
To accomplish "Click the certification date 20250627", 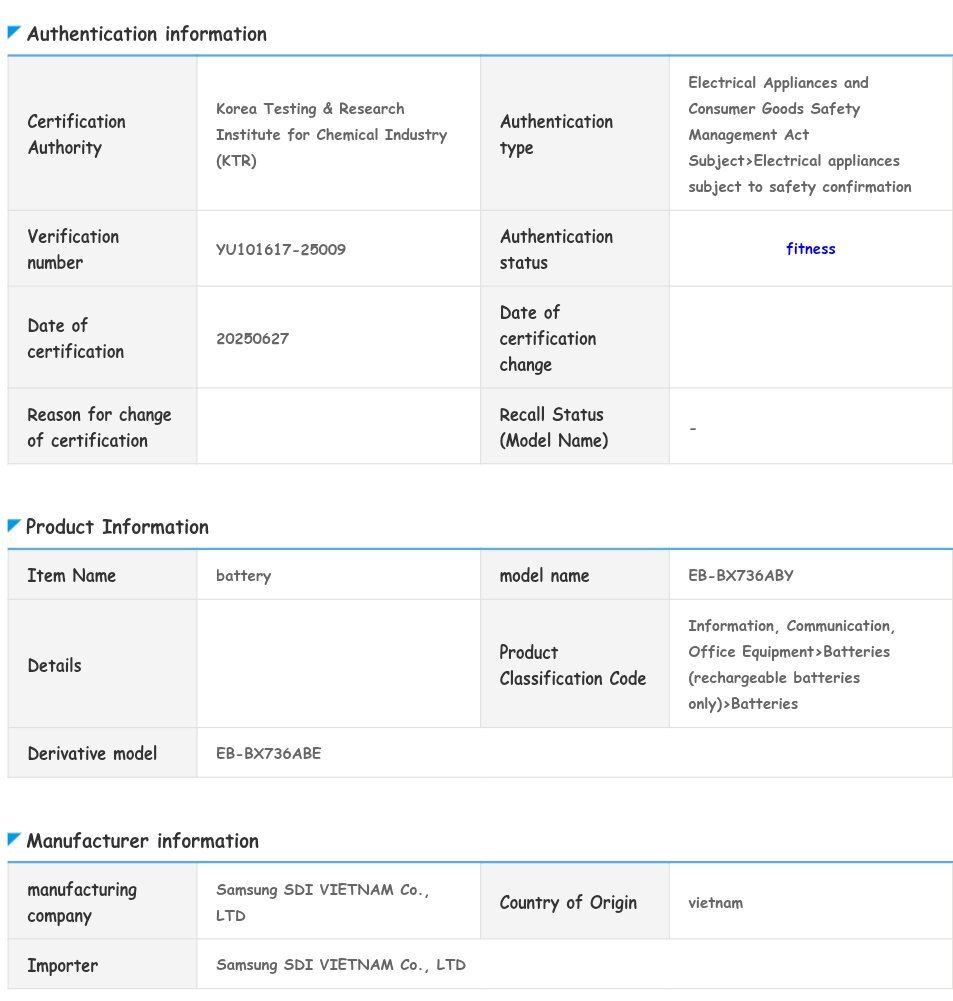I will point(252,338).
